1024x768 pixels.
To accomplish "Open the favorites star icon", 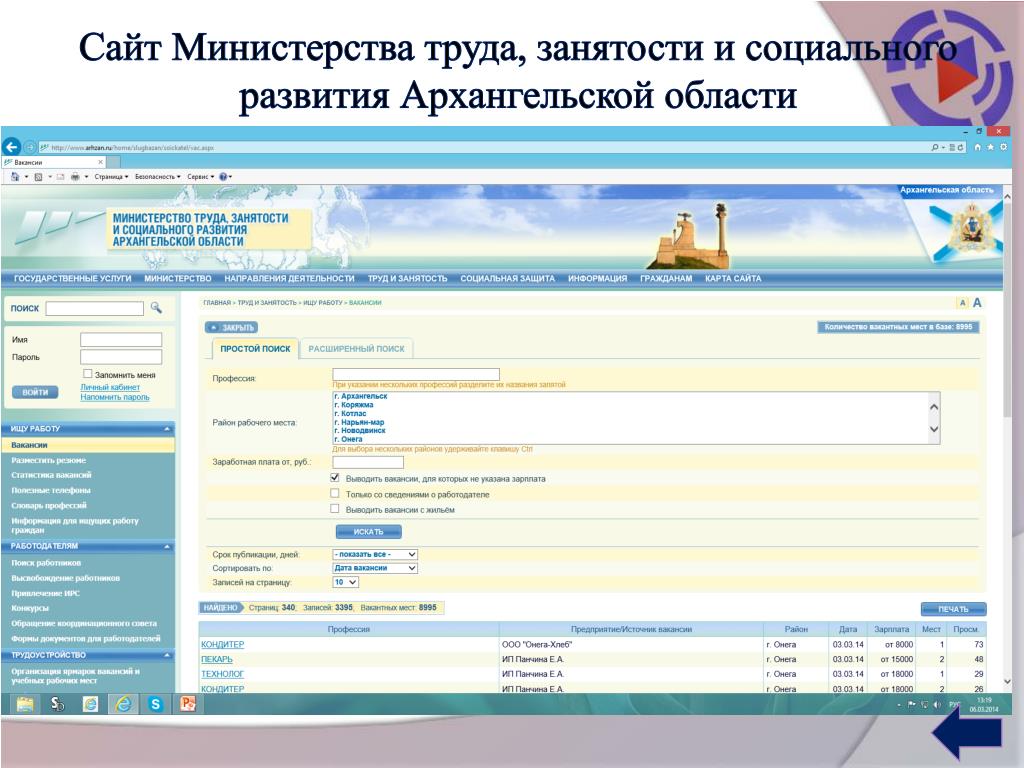I will tap(990, 148).
